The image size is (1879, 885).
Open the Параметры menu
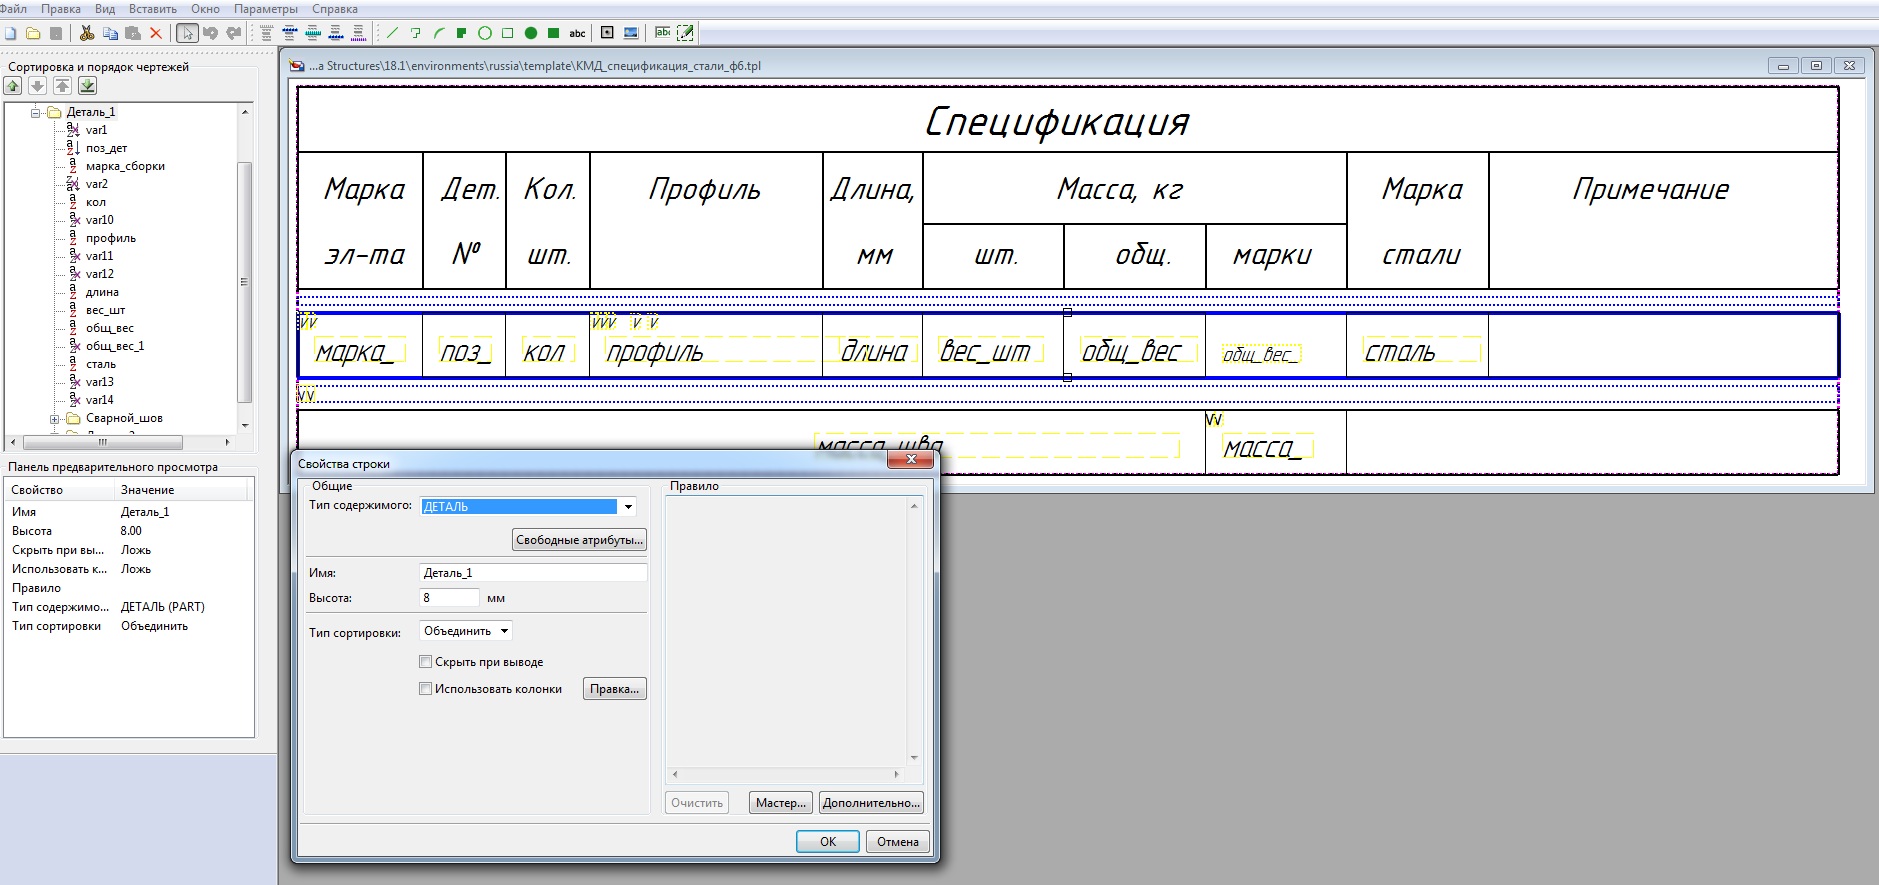coord(265,9)
